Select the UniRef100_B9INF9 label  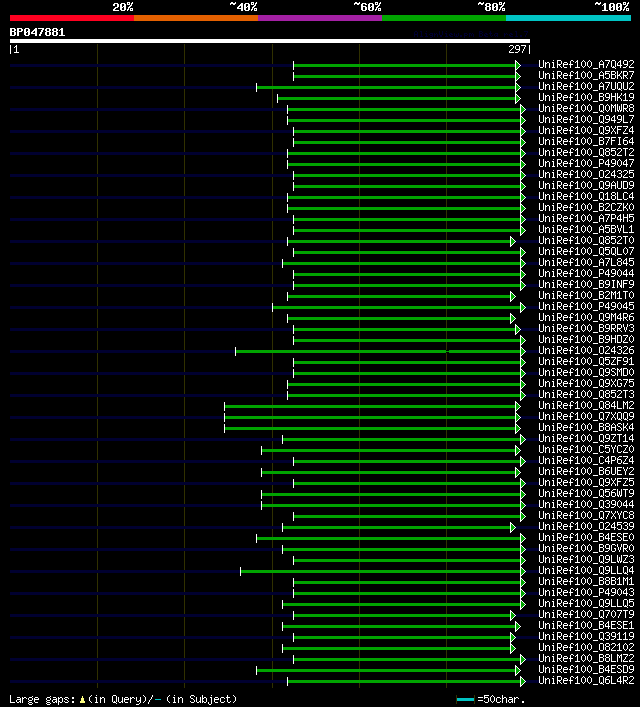586,284
